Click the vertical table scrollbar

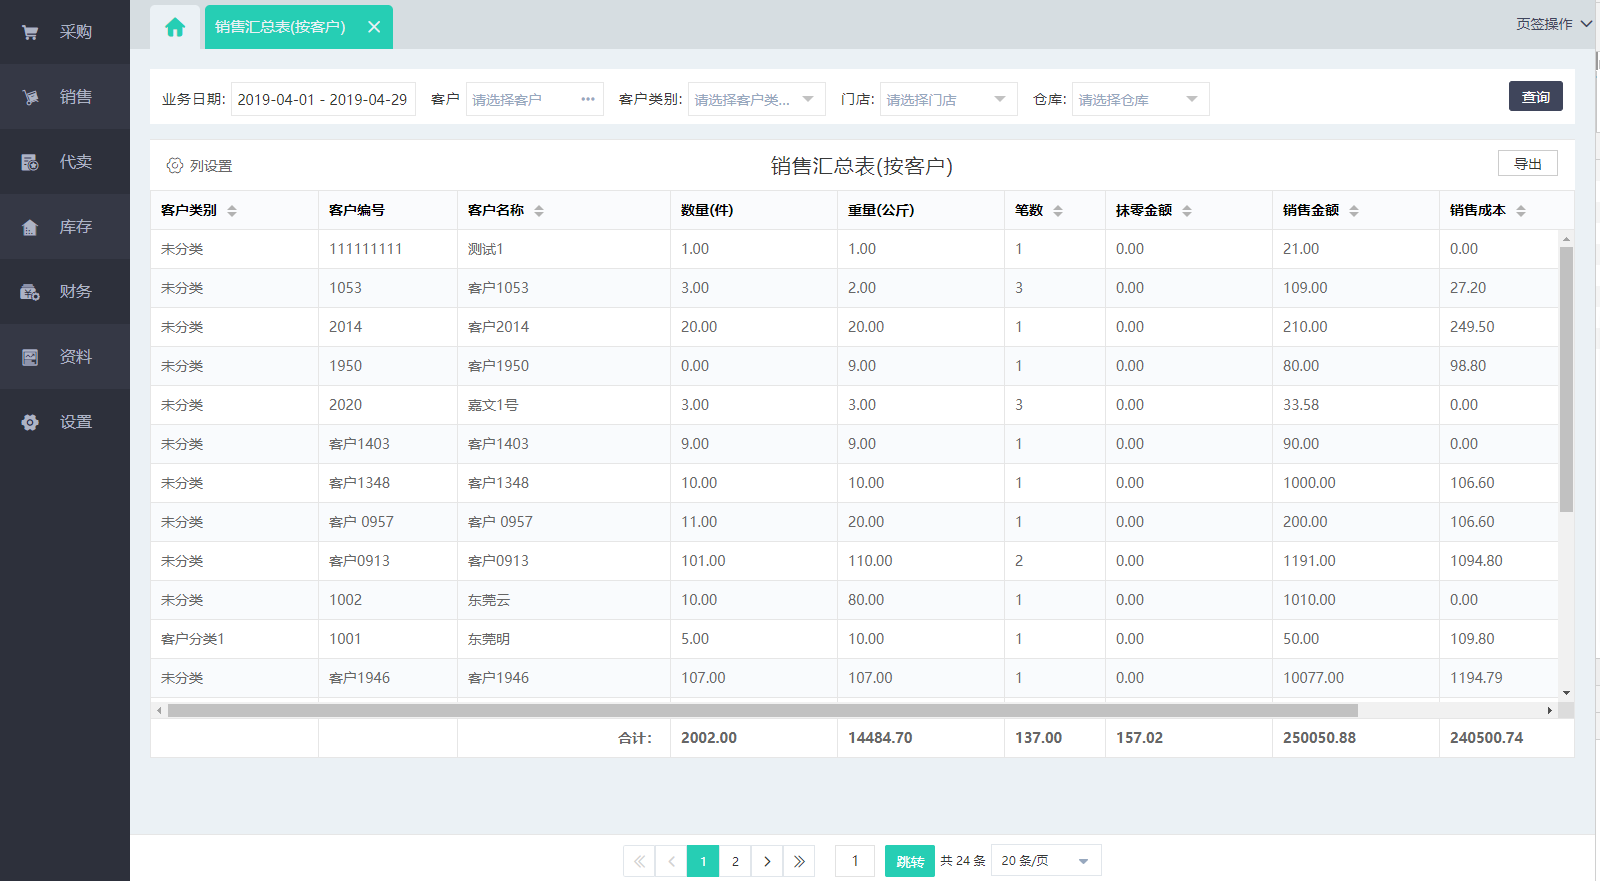click(x=1566, y=378)
